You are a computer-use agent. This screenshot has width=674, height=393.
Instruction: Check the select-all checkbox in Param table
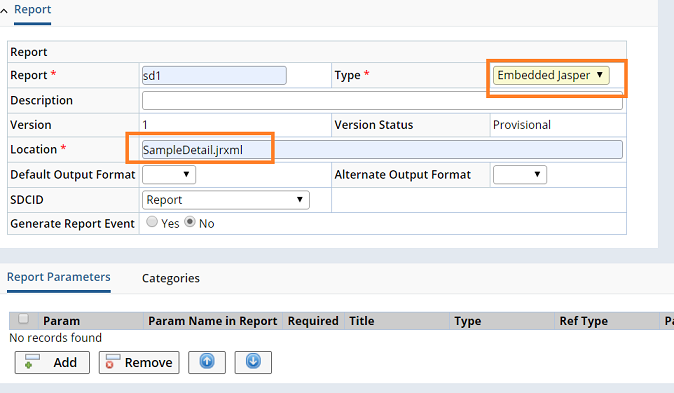(23, 319)
